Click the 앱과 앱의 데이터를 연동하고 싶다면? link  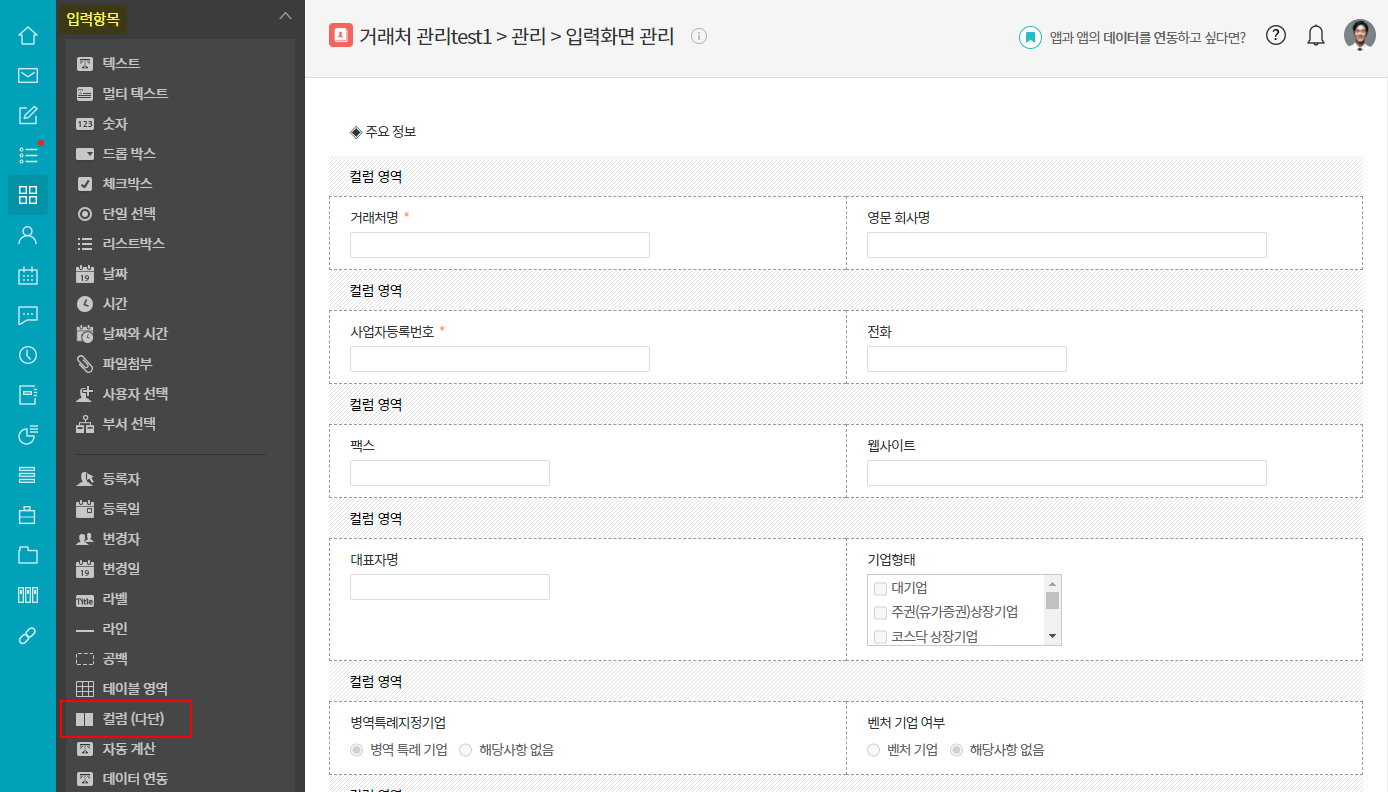[x=1147, y=38]
